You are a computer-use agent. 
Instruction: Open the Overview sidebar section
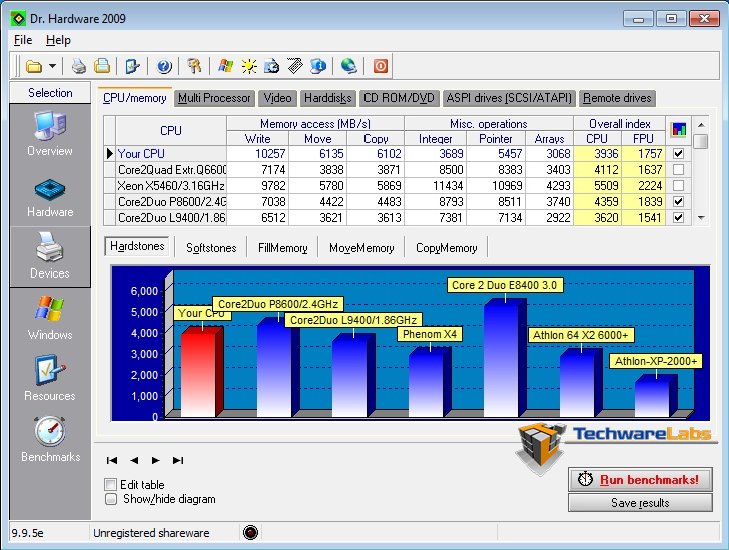click(x=50, y=133)
